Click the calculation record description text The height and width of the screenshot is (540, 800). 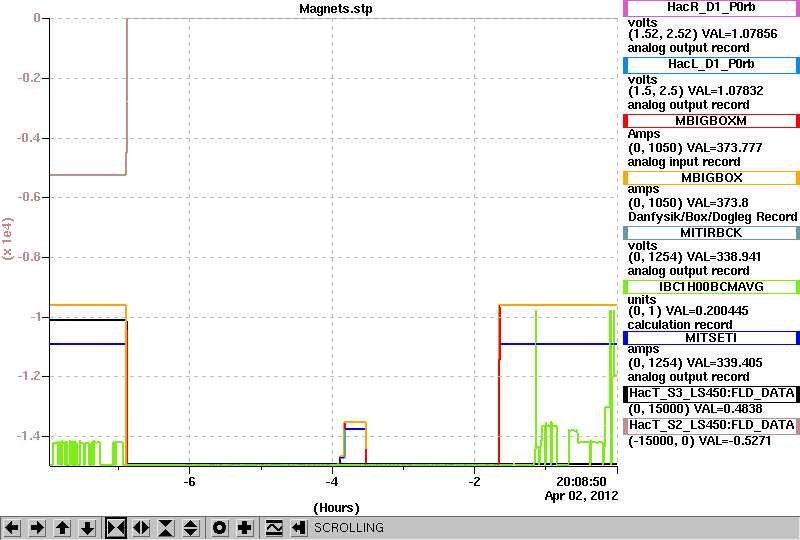pos(680,325)
